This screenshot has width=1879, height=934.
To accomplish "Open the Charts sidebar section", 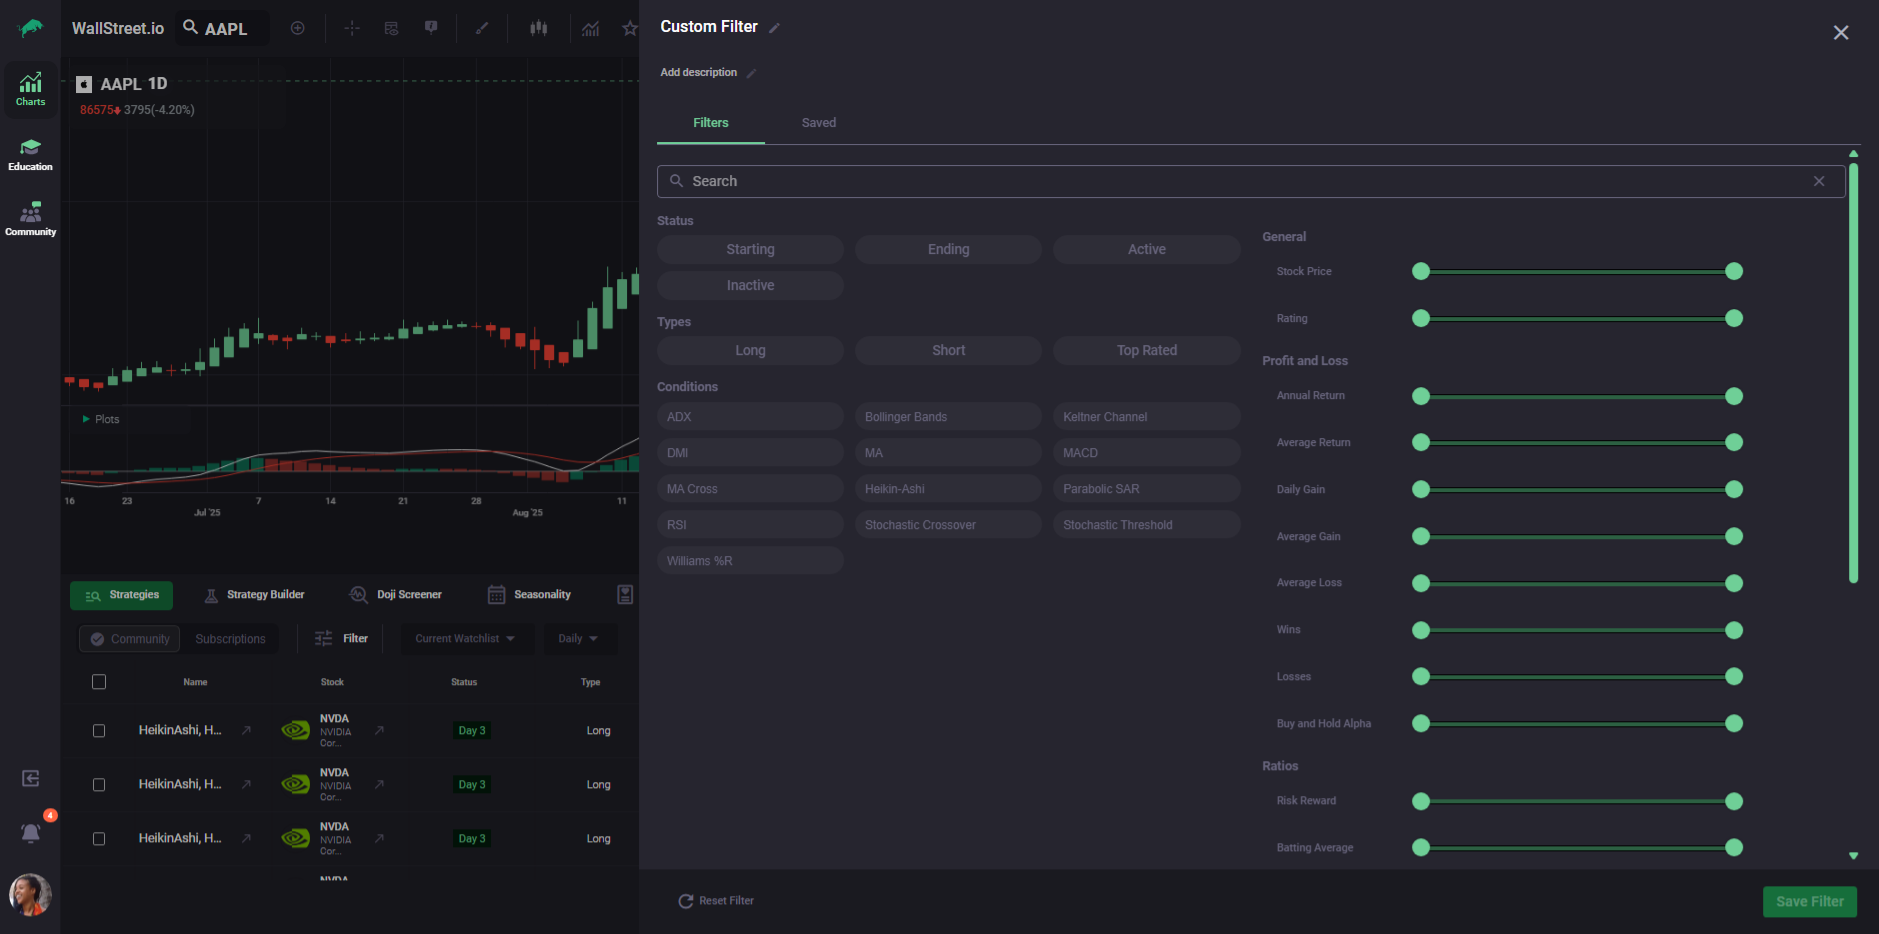I will coord(30,89).
